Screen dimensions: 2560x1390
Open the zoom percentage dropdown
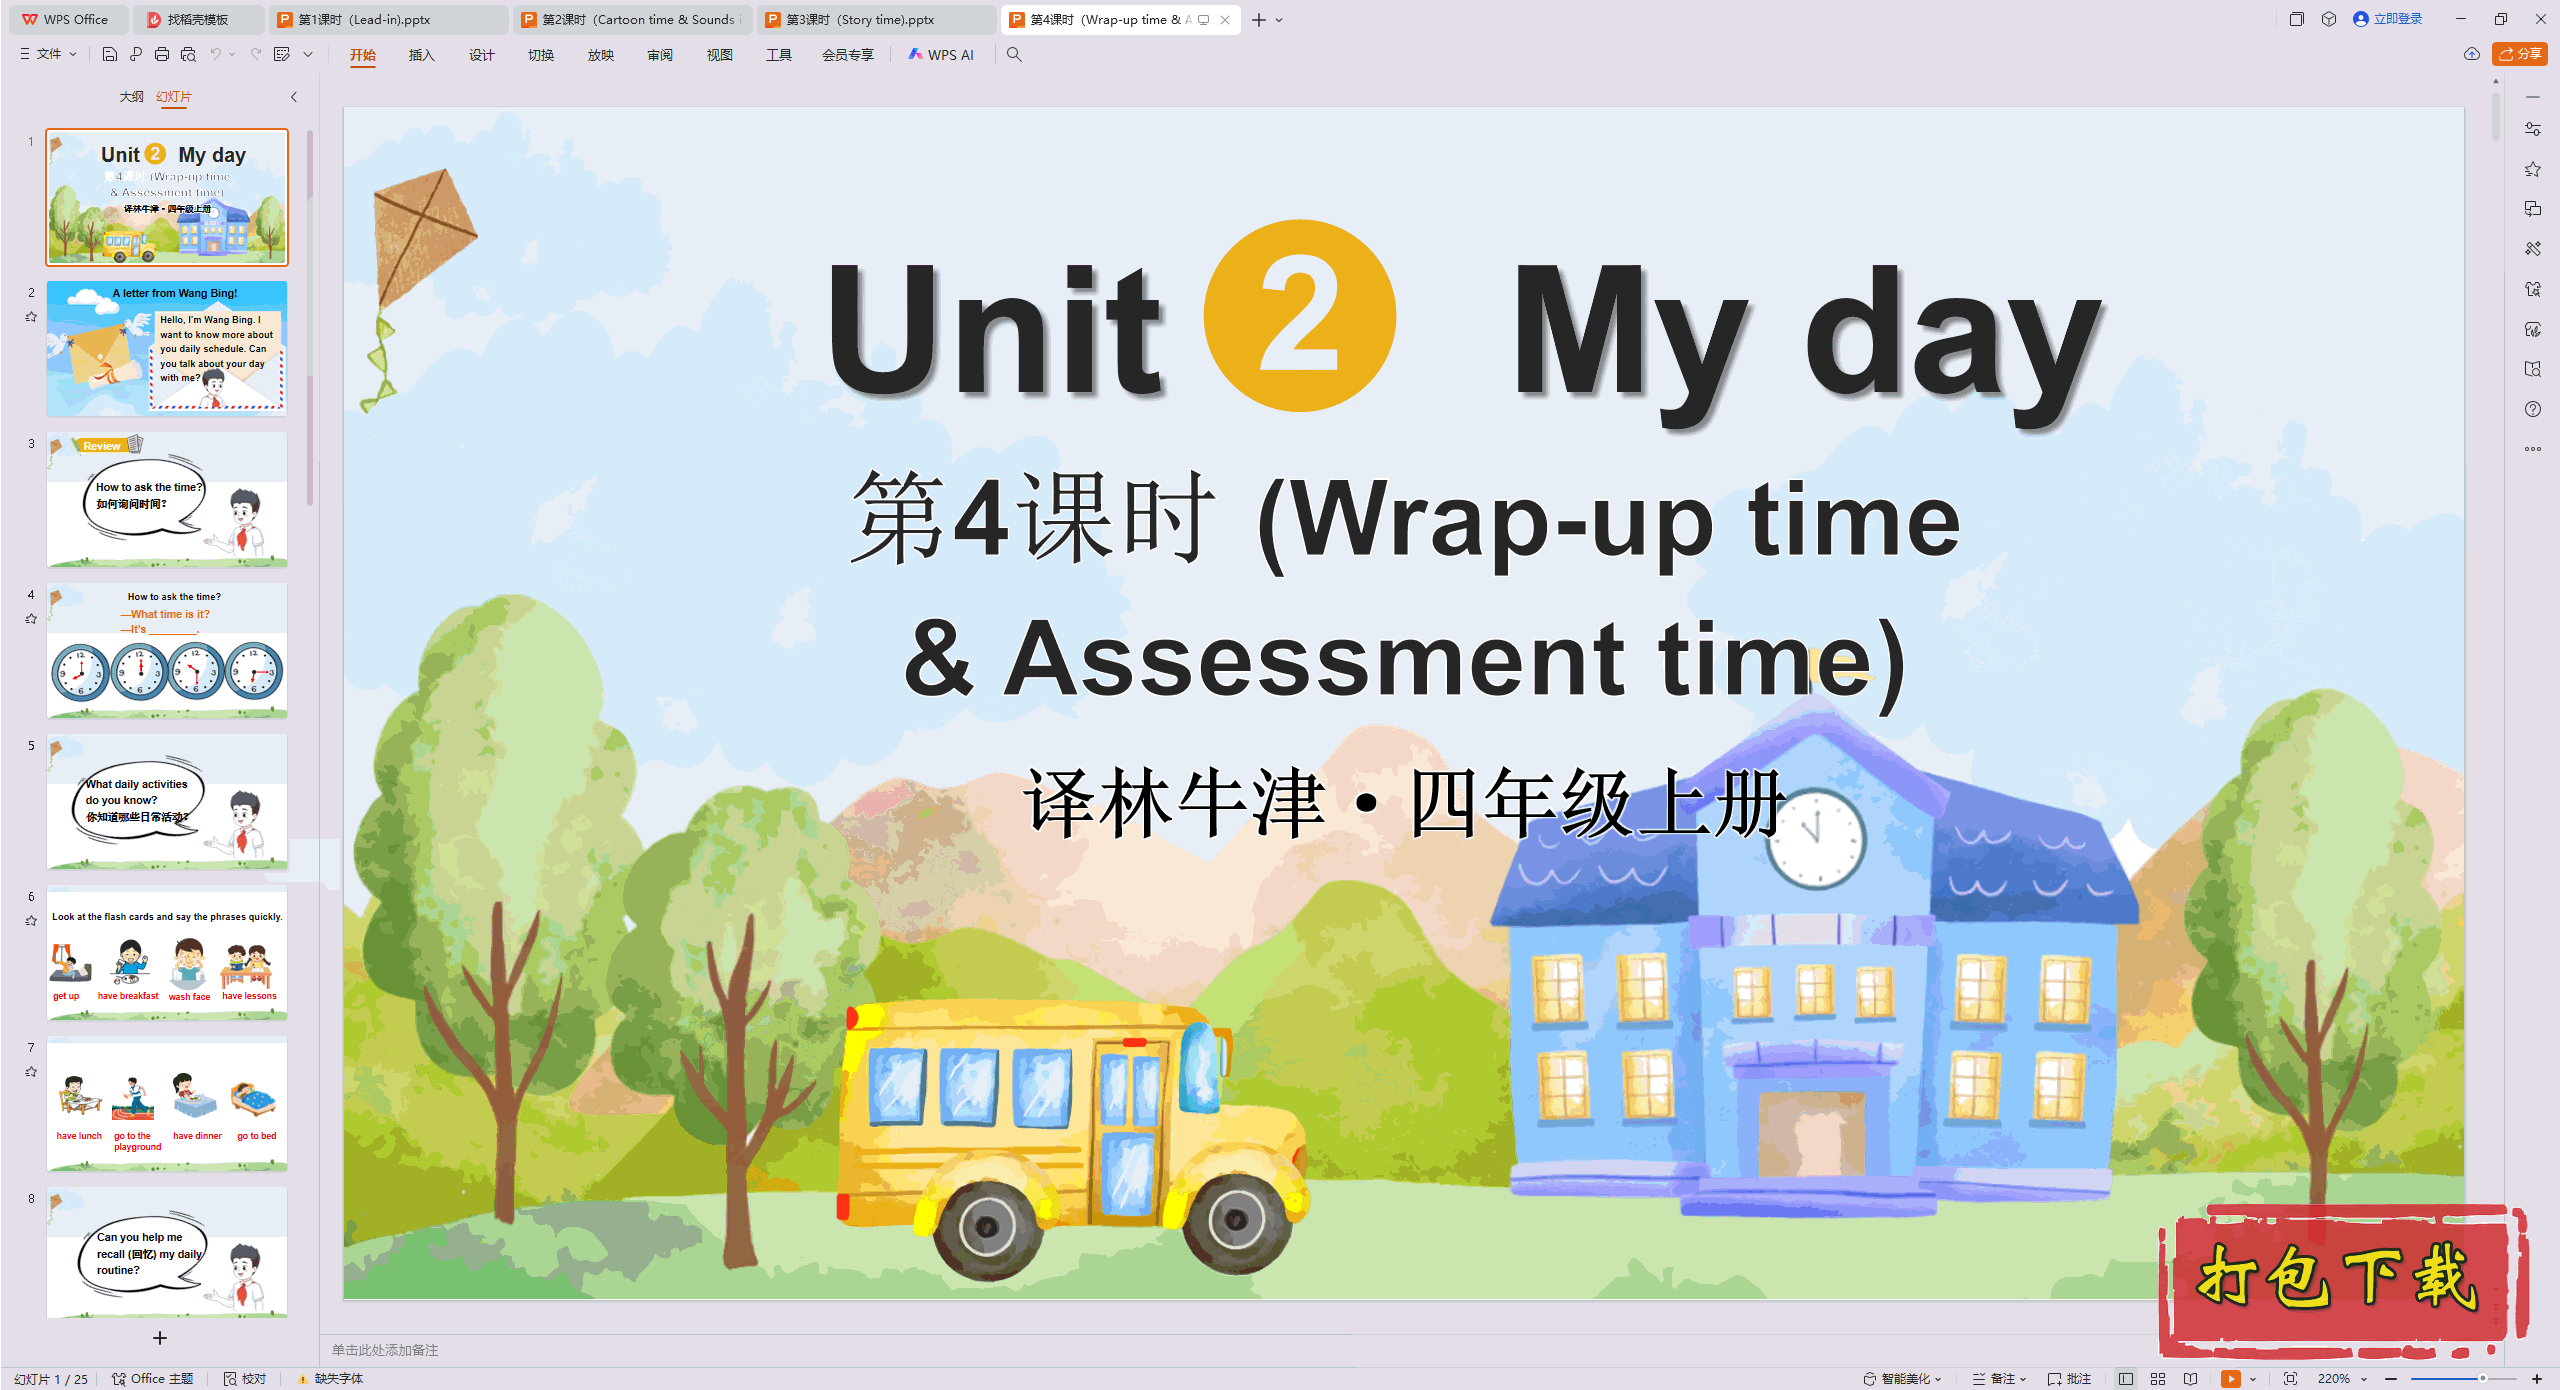click(2362, 1378)
